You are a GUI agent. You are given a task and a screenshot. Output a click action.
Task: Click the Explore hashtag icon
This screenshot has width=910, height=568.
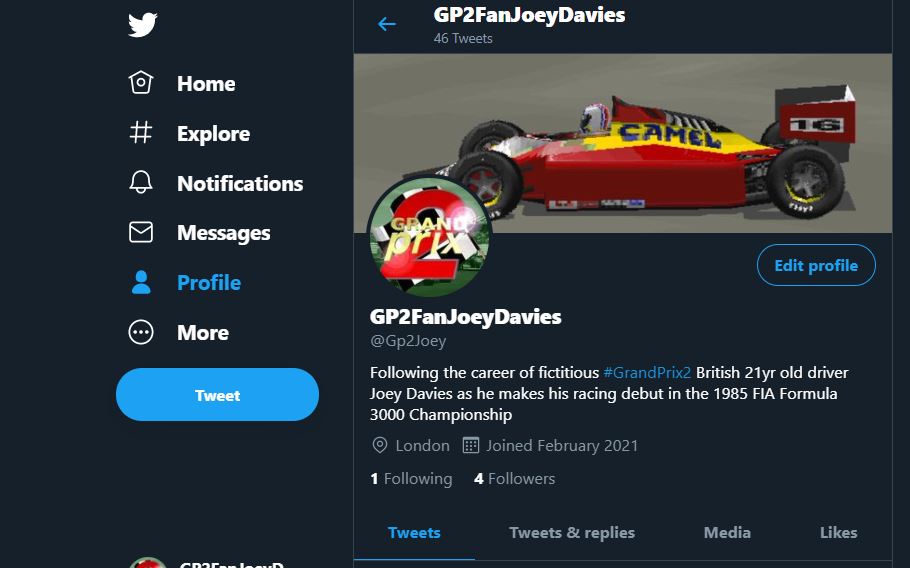[x=141, y=133]
